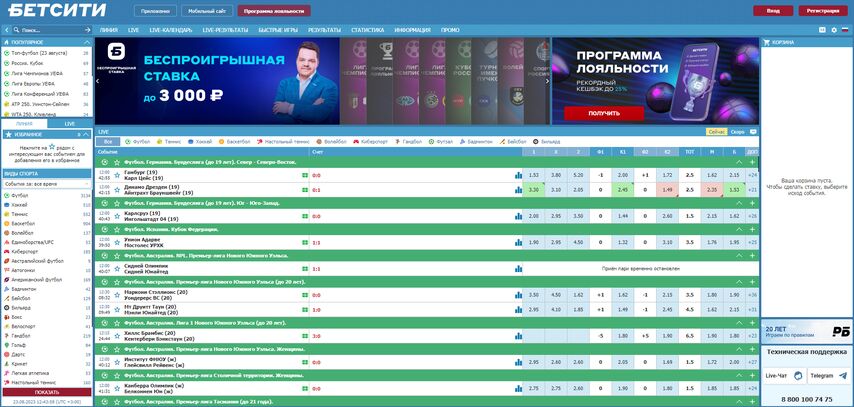Click clock icon on Испания Кубок Федерации header
Screen dimensions: 854x407
pos(105,229)
